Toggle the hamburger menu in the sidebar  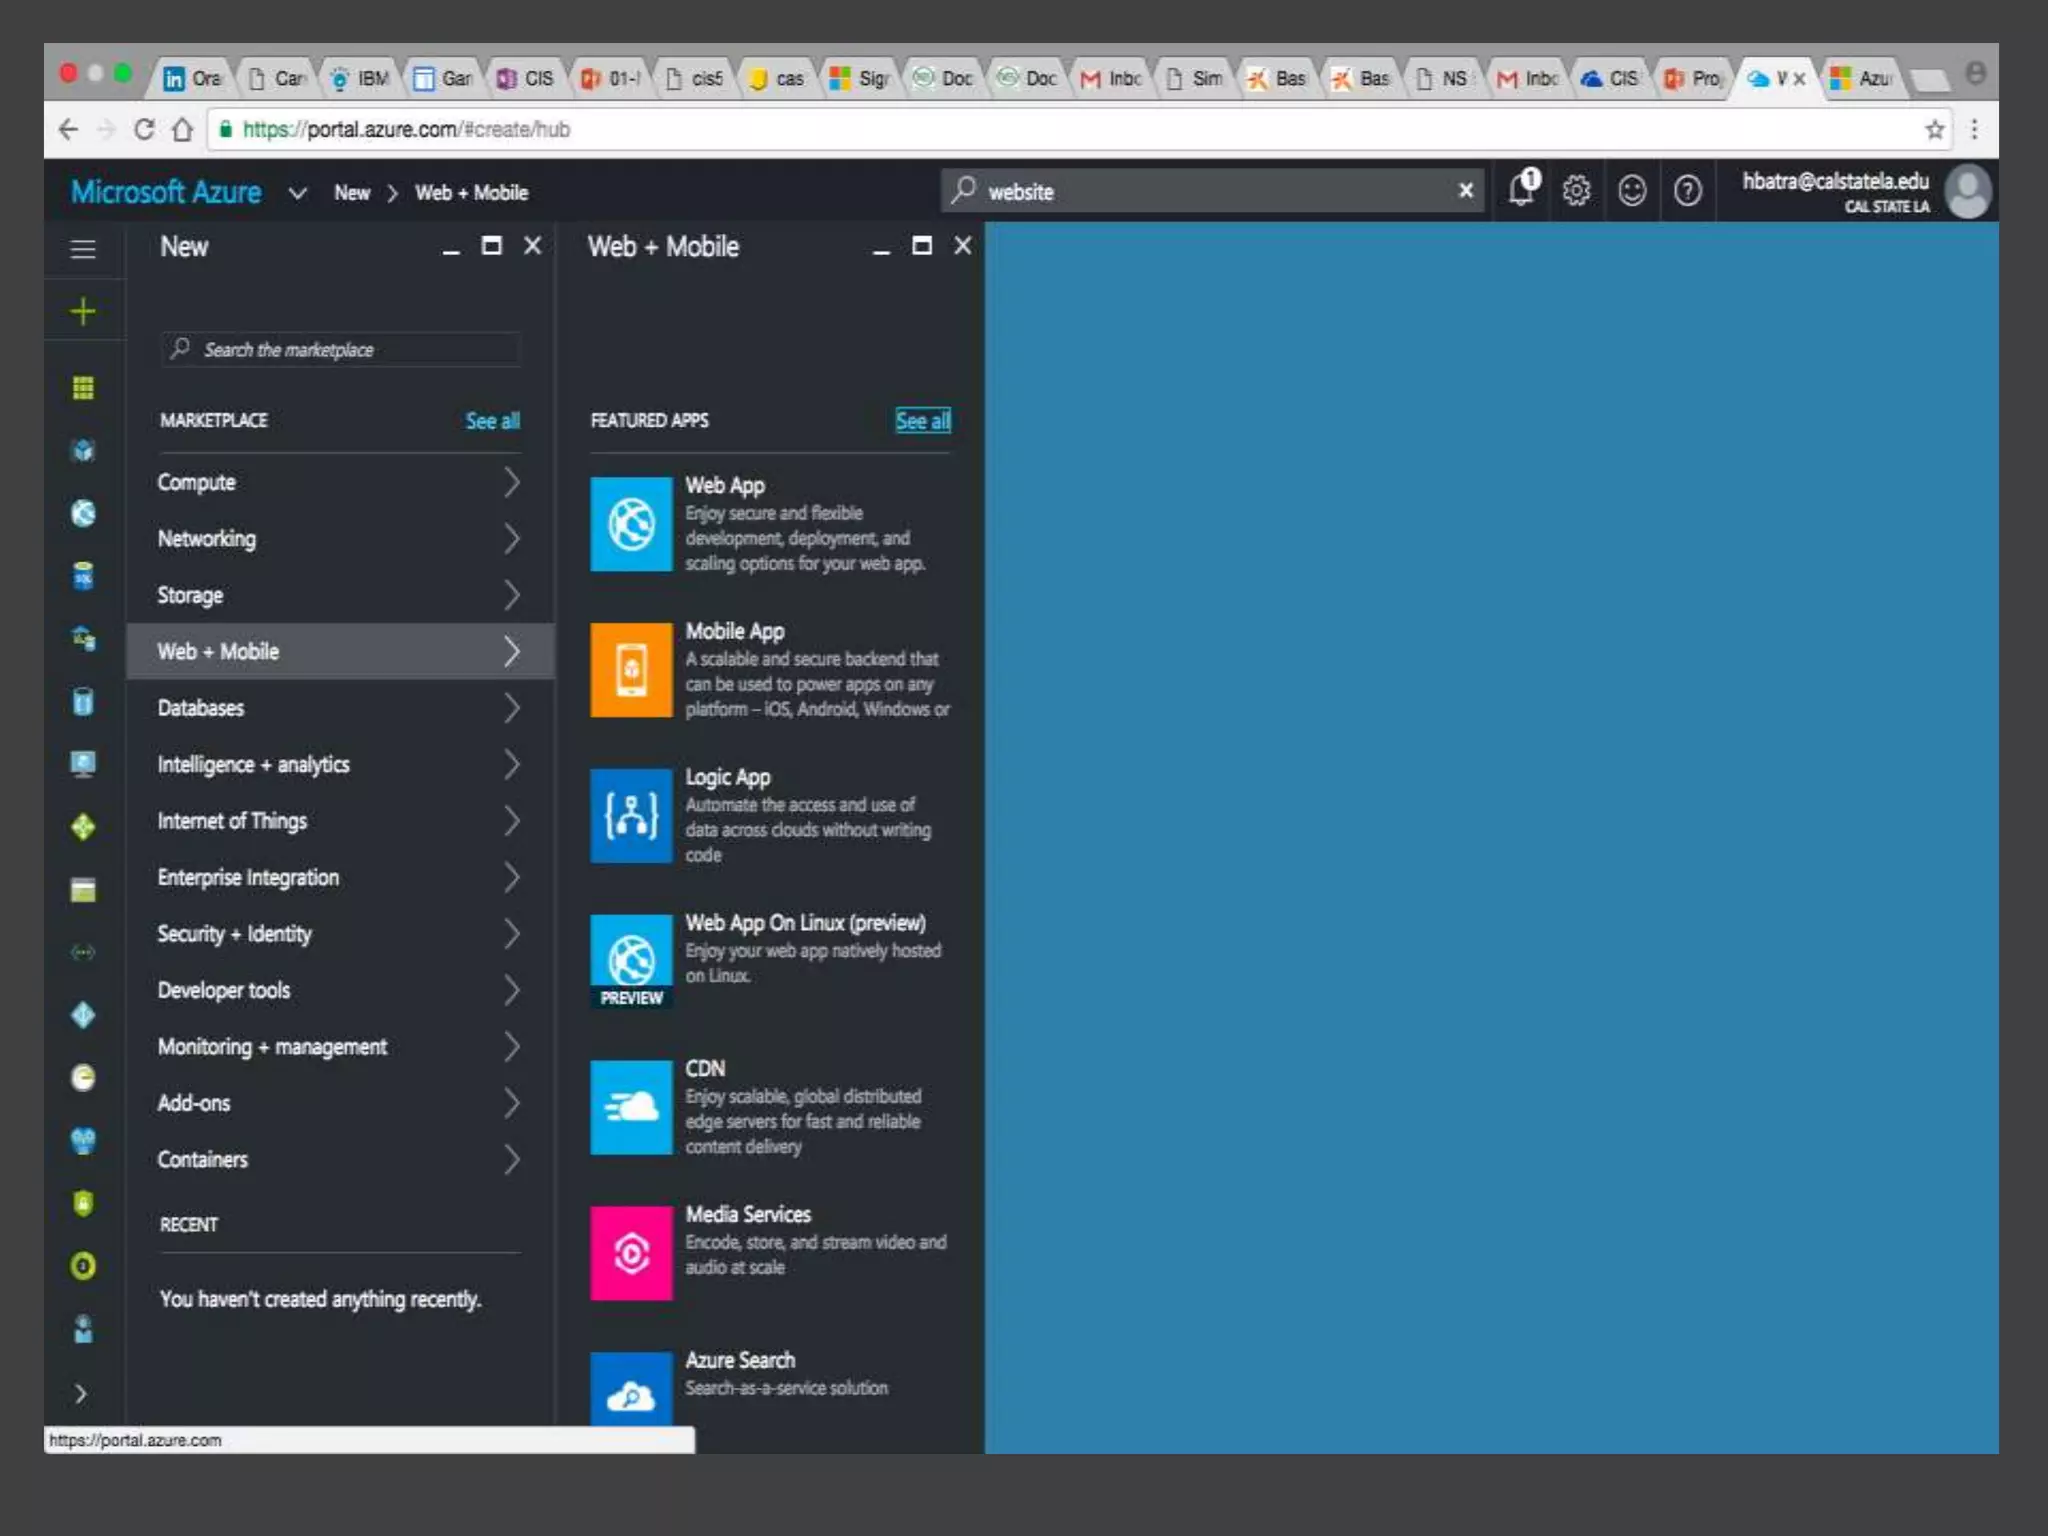[x=83, y=249]
